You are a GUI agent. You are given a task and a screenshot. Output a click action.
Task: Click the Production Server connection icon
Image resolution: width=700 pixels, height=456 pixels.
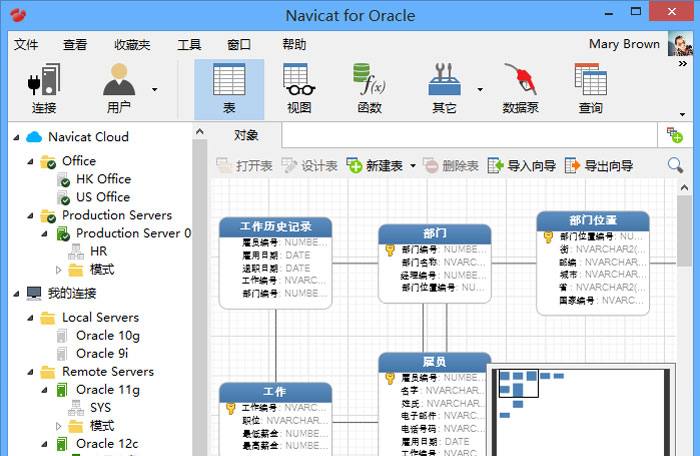[x=63, y=233]
